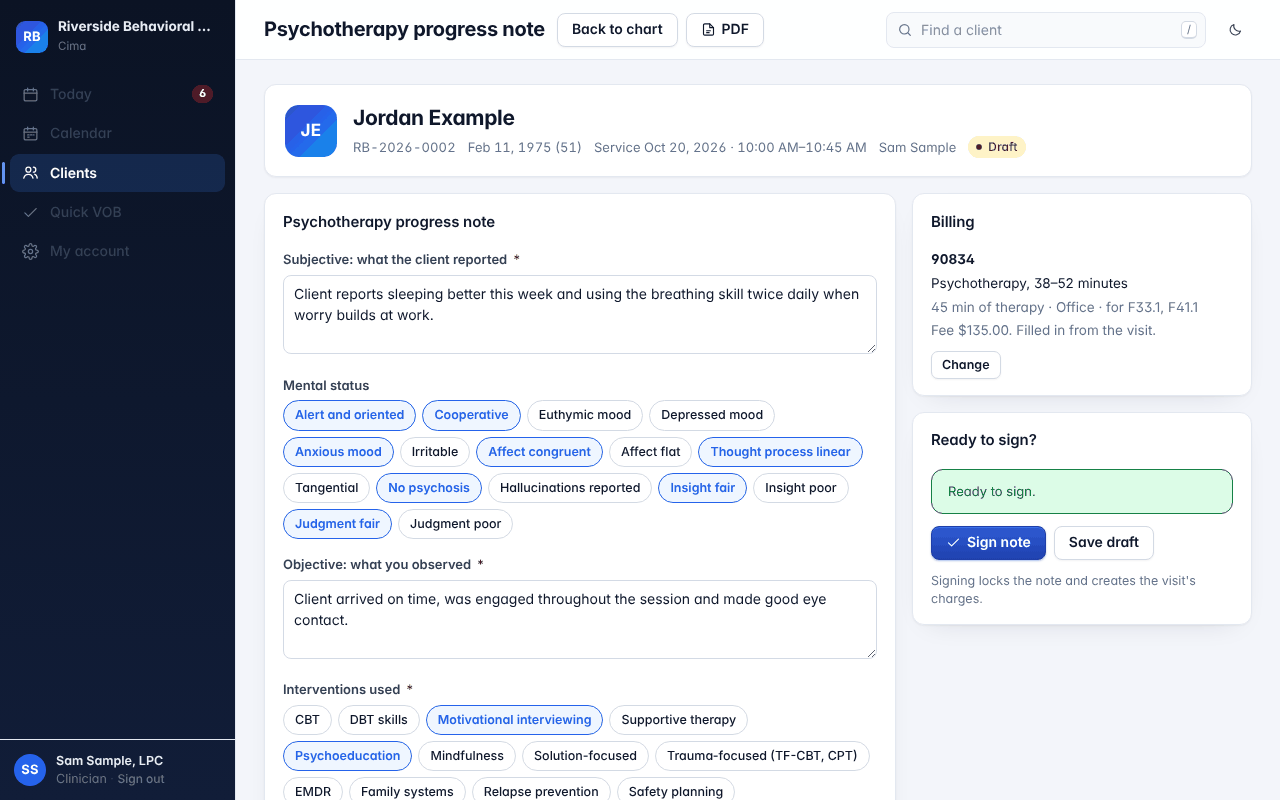The image size is (1280, 800).
Task: Export note with the PDF button
Action: click(725, 30)
